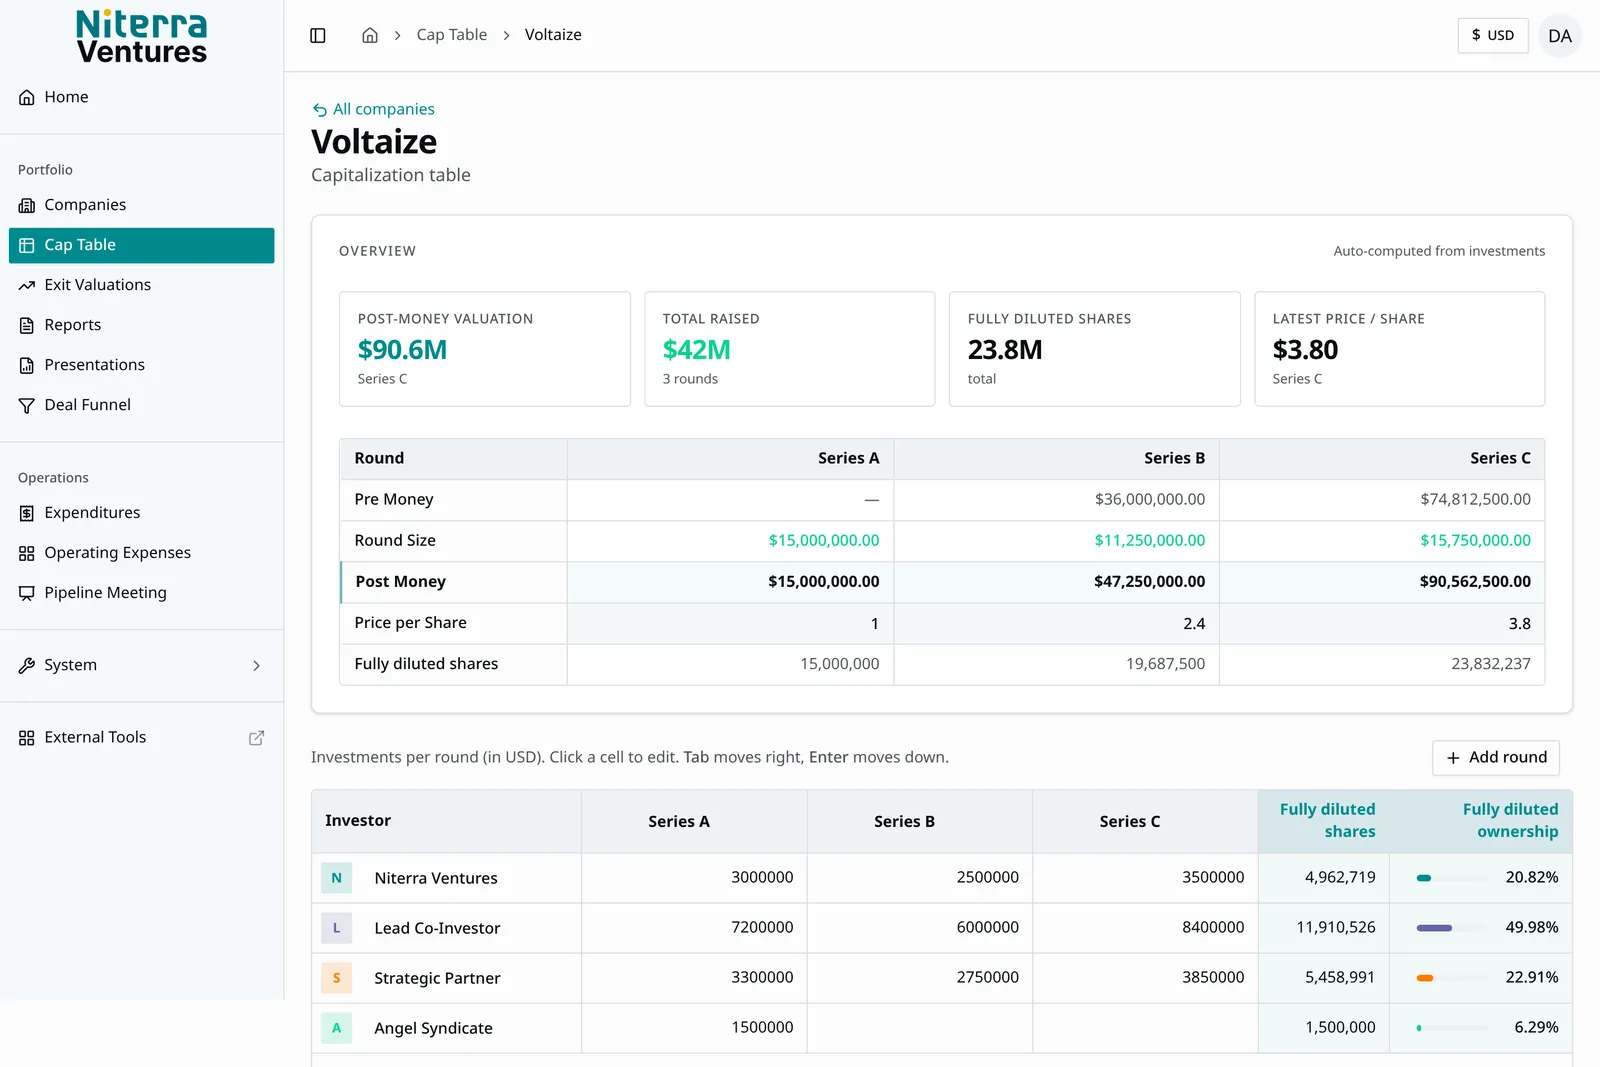Open the USD currency selector
The image size is (1600, 1067).
pyautogui.click(x=1493, y=35)
